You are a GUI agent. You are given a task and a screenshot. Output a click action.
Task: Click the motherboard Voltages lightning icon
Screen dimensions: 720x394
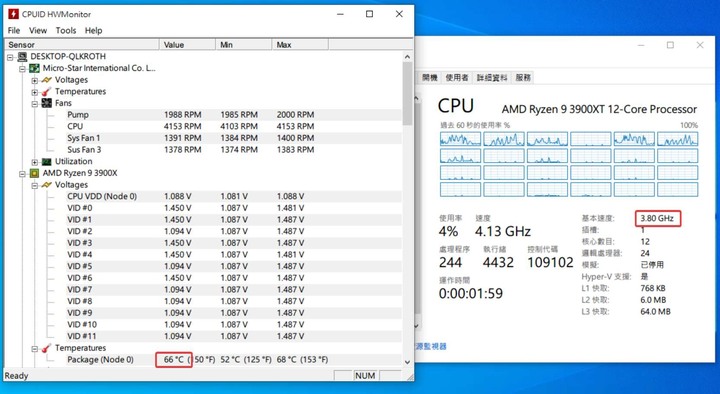[46, 80]
